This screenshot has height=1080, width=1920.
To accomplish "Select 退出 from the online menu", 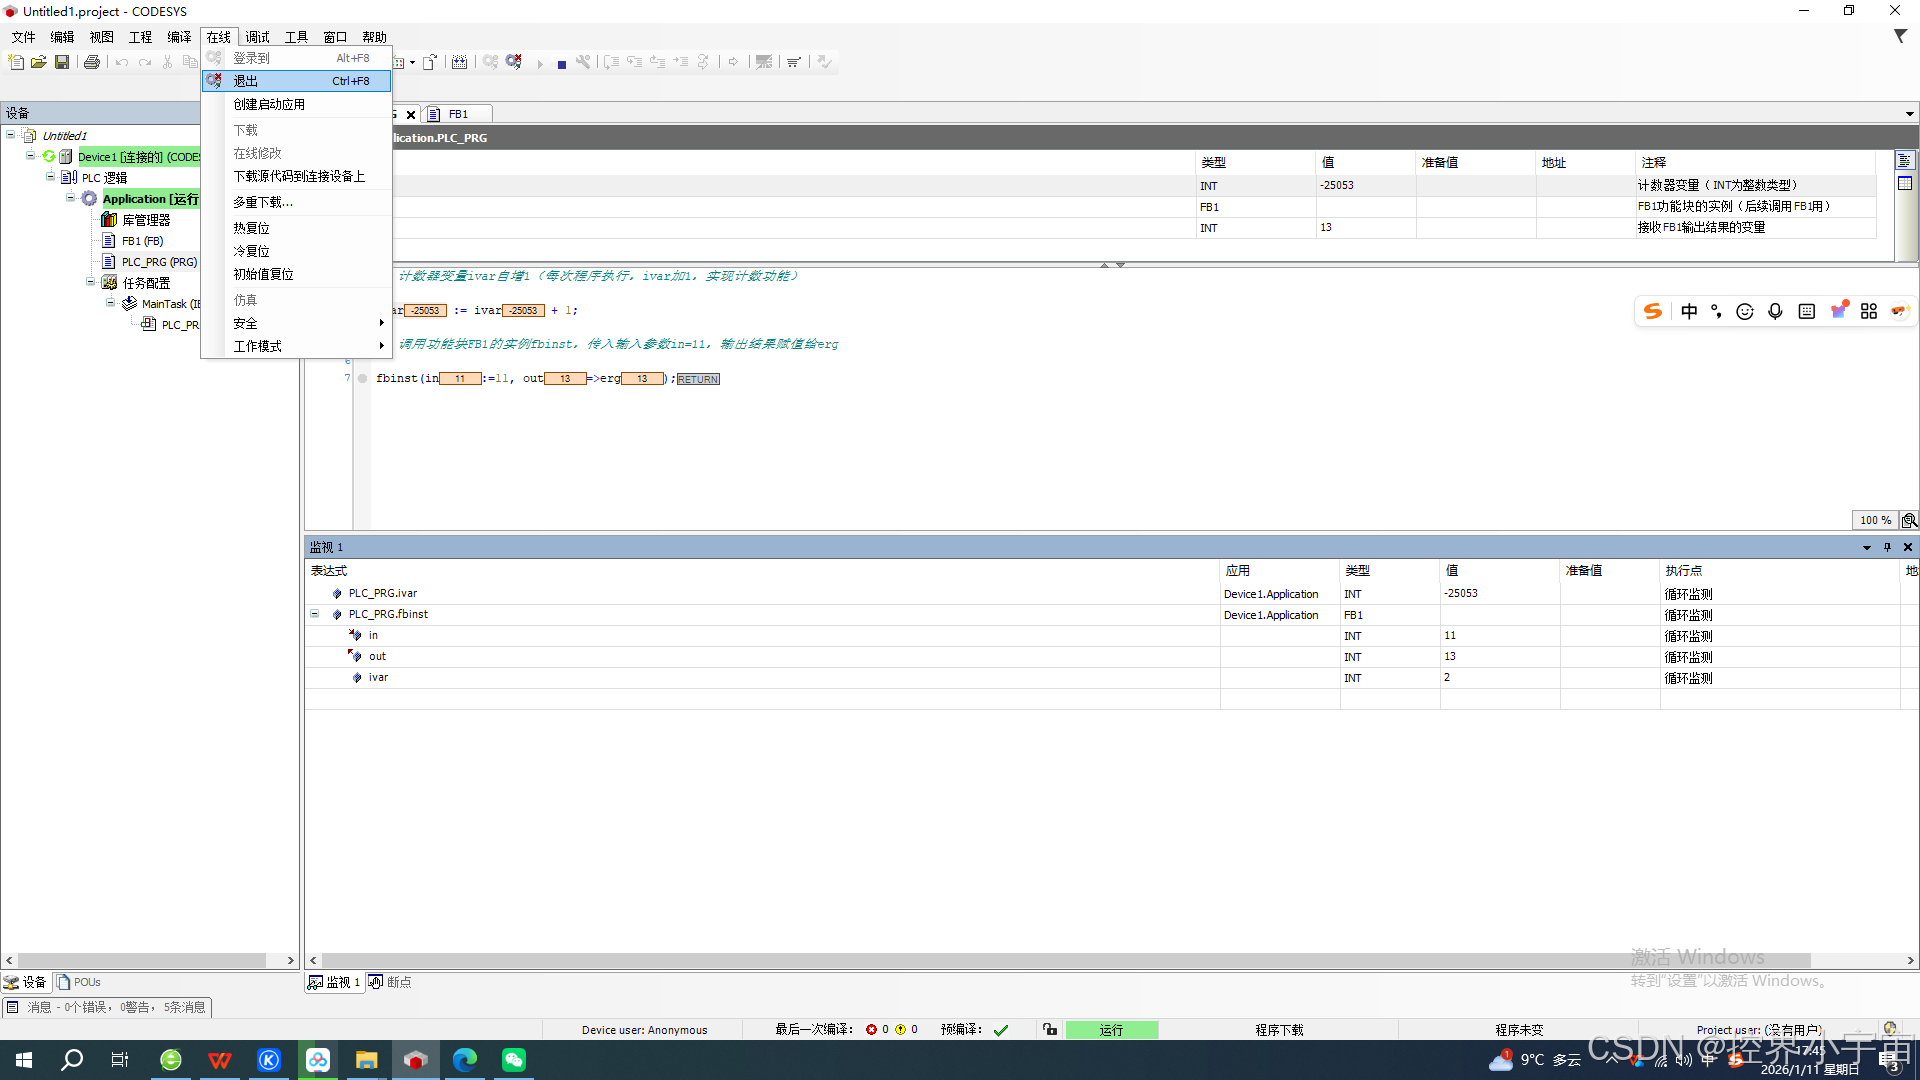I will (x=246, y=81).
